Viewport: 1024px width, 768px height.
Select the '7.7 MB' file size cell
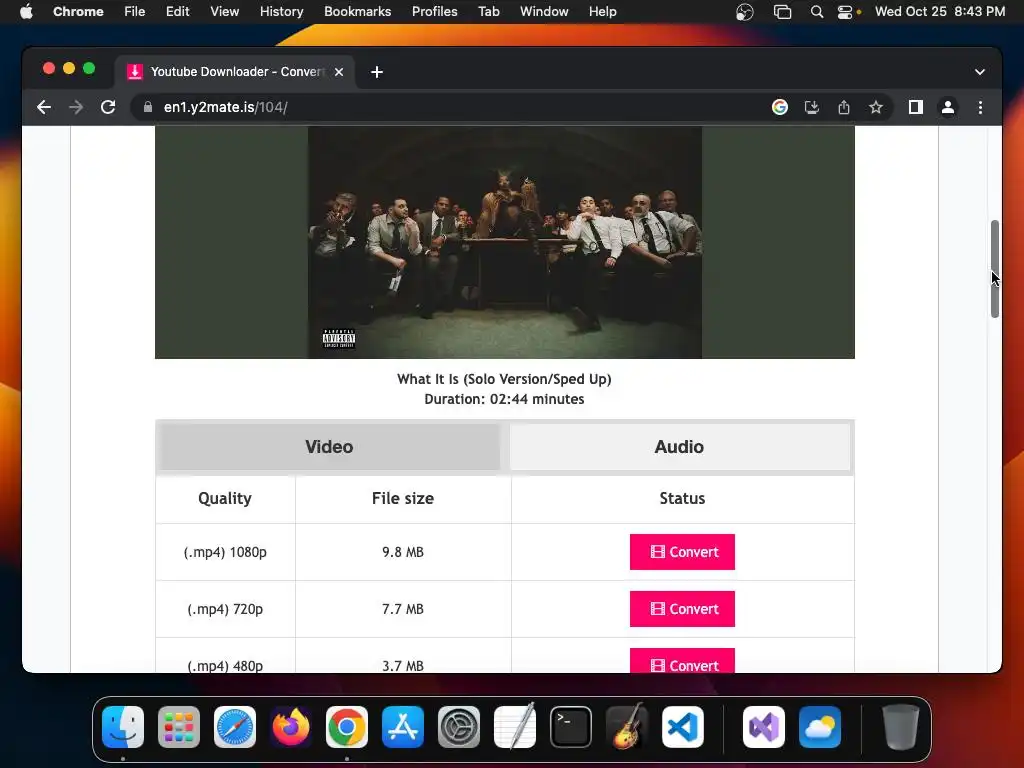click(x=403, y=609)
